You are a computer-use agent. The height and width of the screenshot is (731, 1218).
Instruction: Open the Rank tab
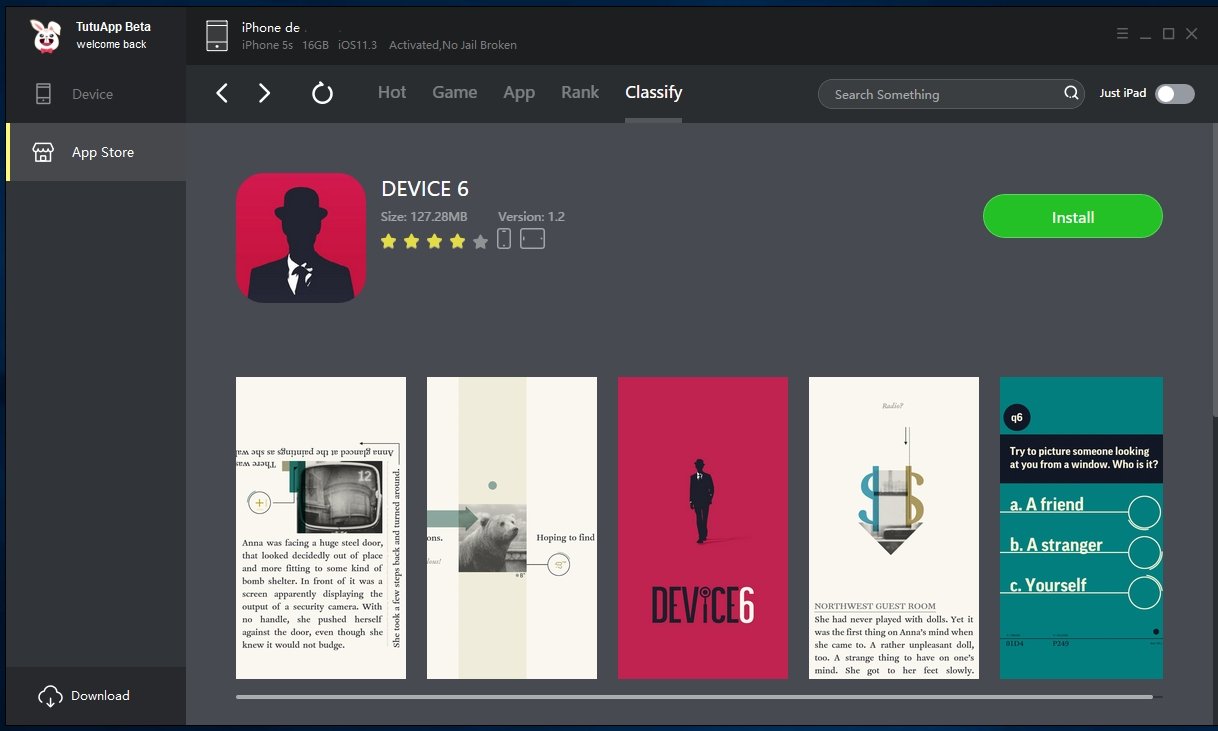pyautogui.click(x=580, y=93)
